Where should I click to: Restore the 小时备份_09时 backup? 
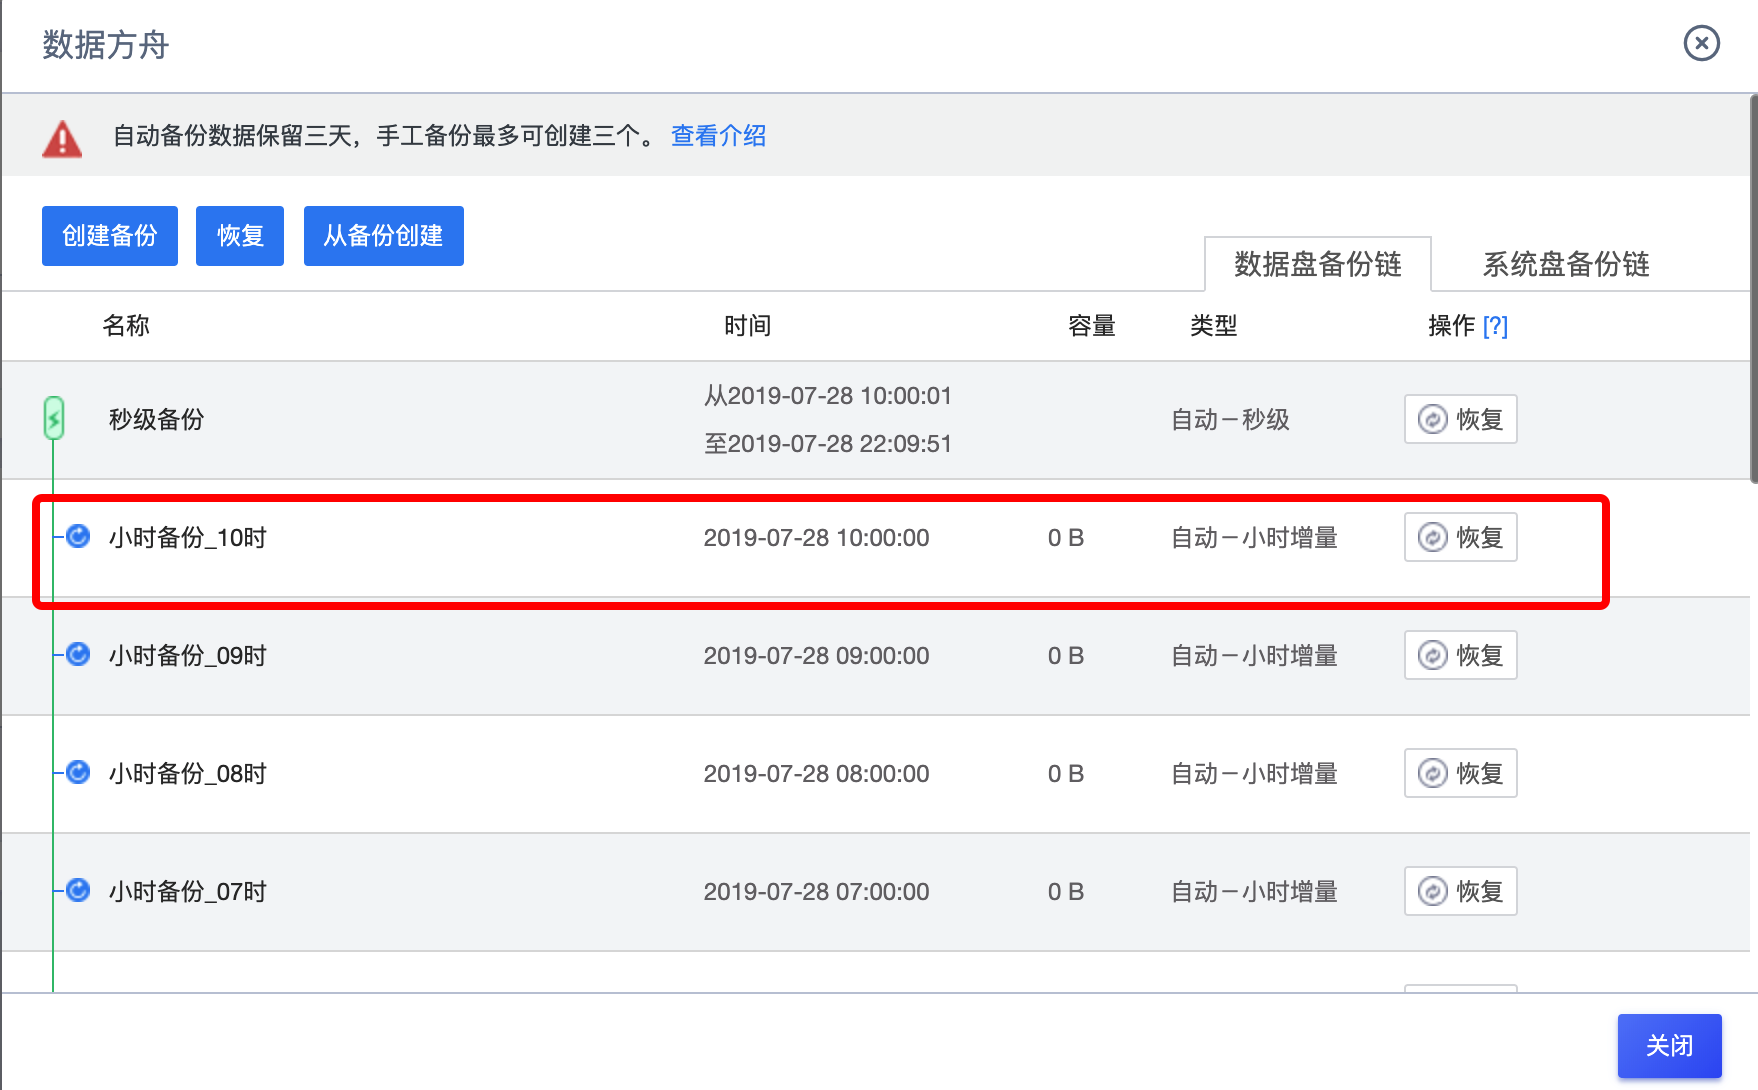point(1461,655)
